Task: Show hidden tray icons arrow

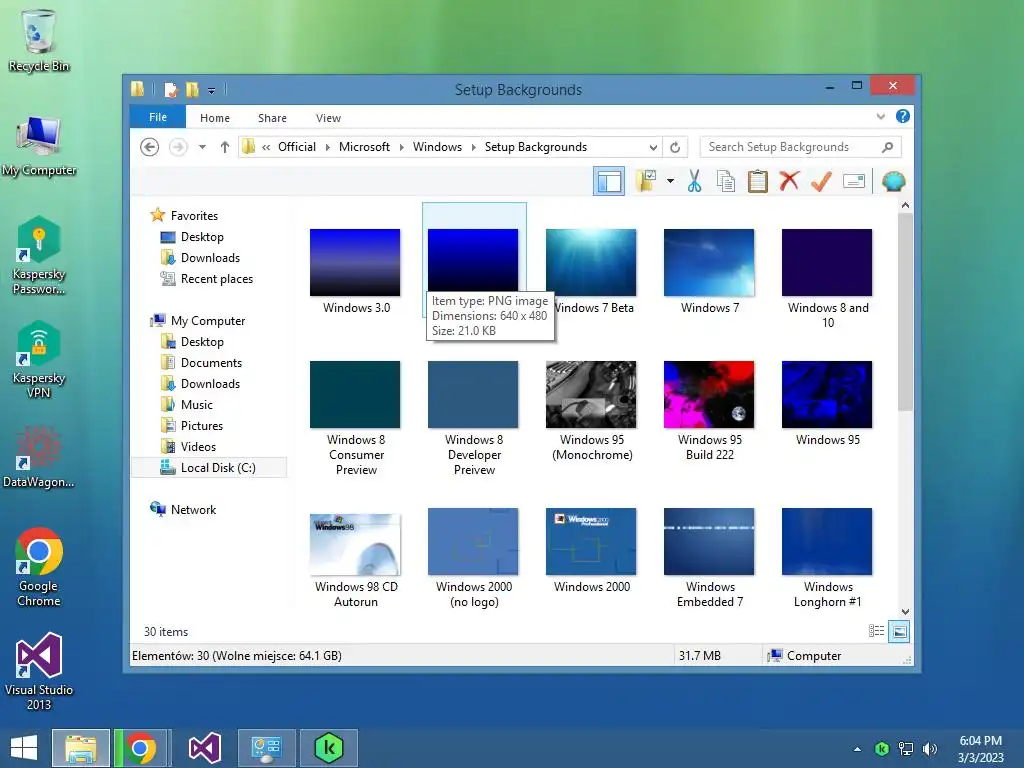Action: point(857,749)
